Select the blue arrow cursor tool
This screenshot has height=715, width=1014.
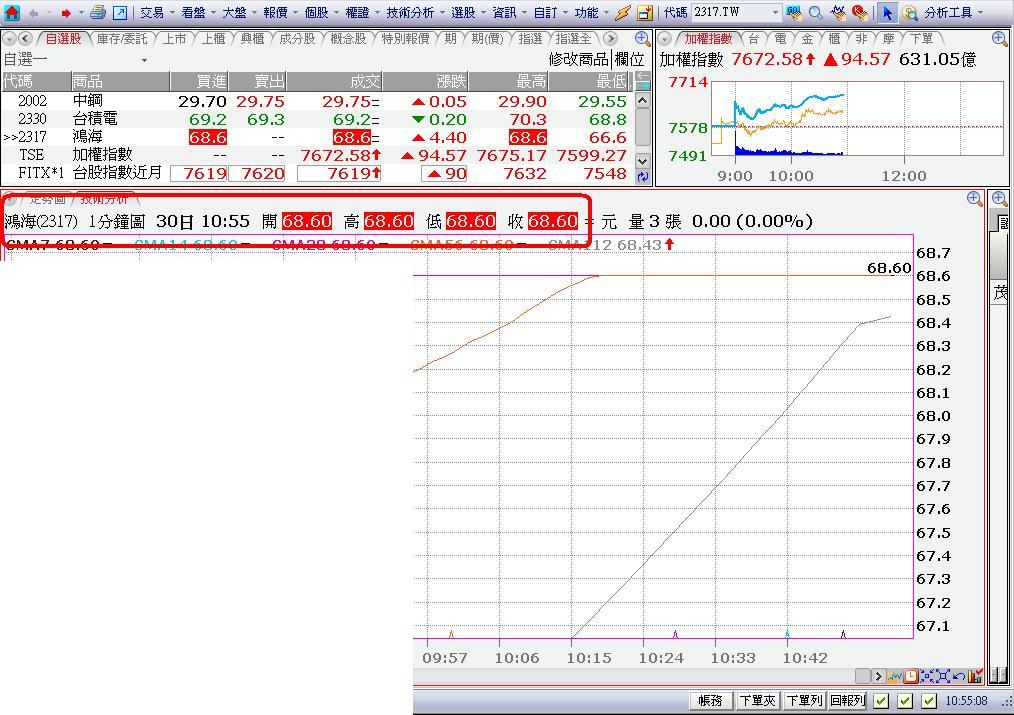(x=887, y=12)
